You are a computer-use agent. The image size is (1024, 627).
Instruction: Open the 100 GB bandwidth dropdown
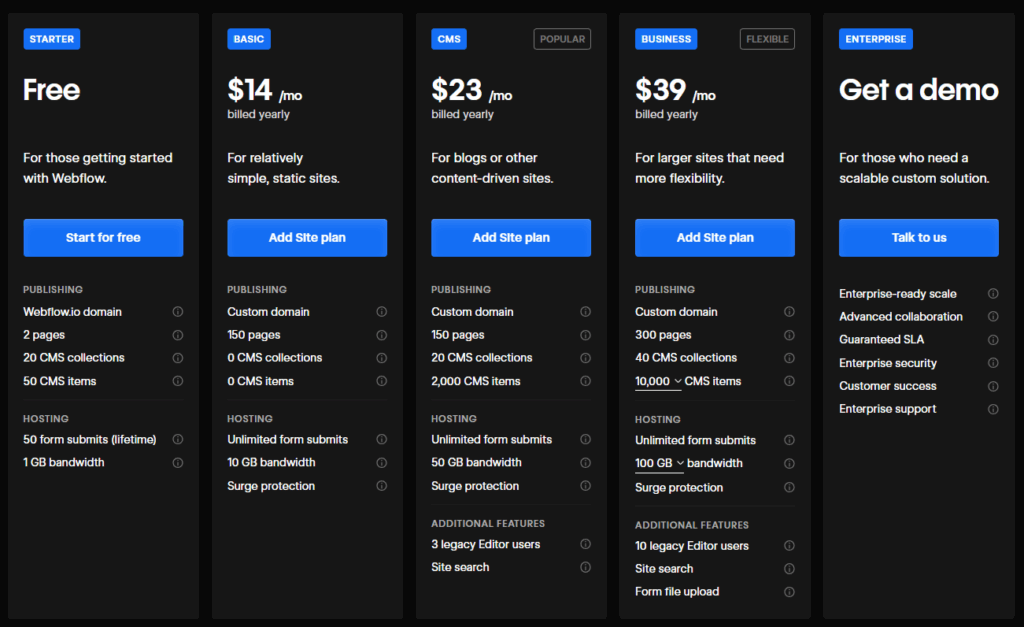coord(660,463)
